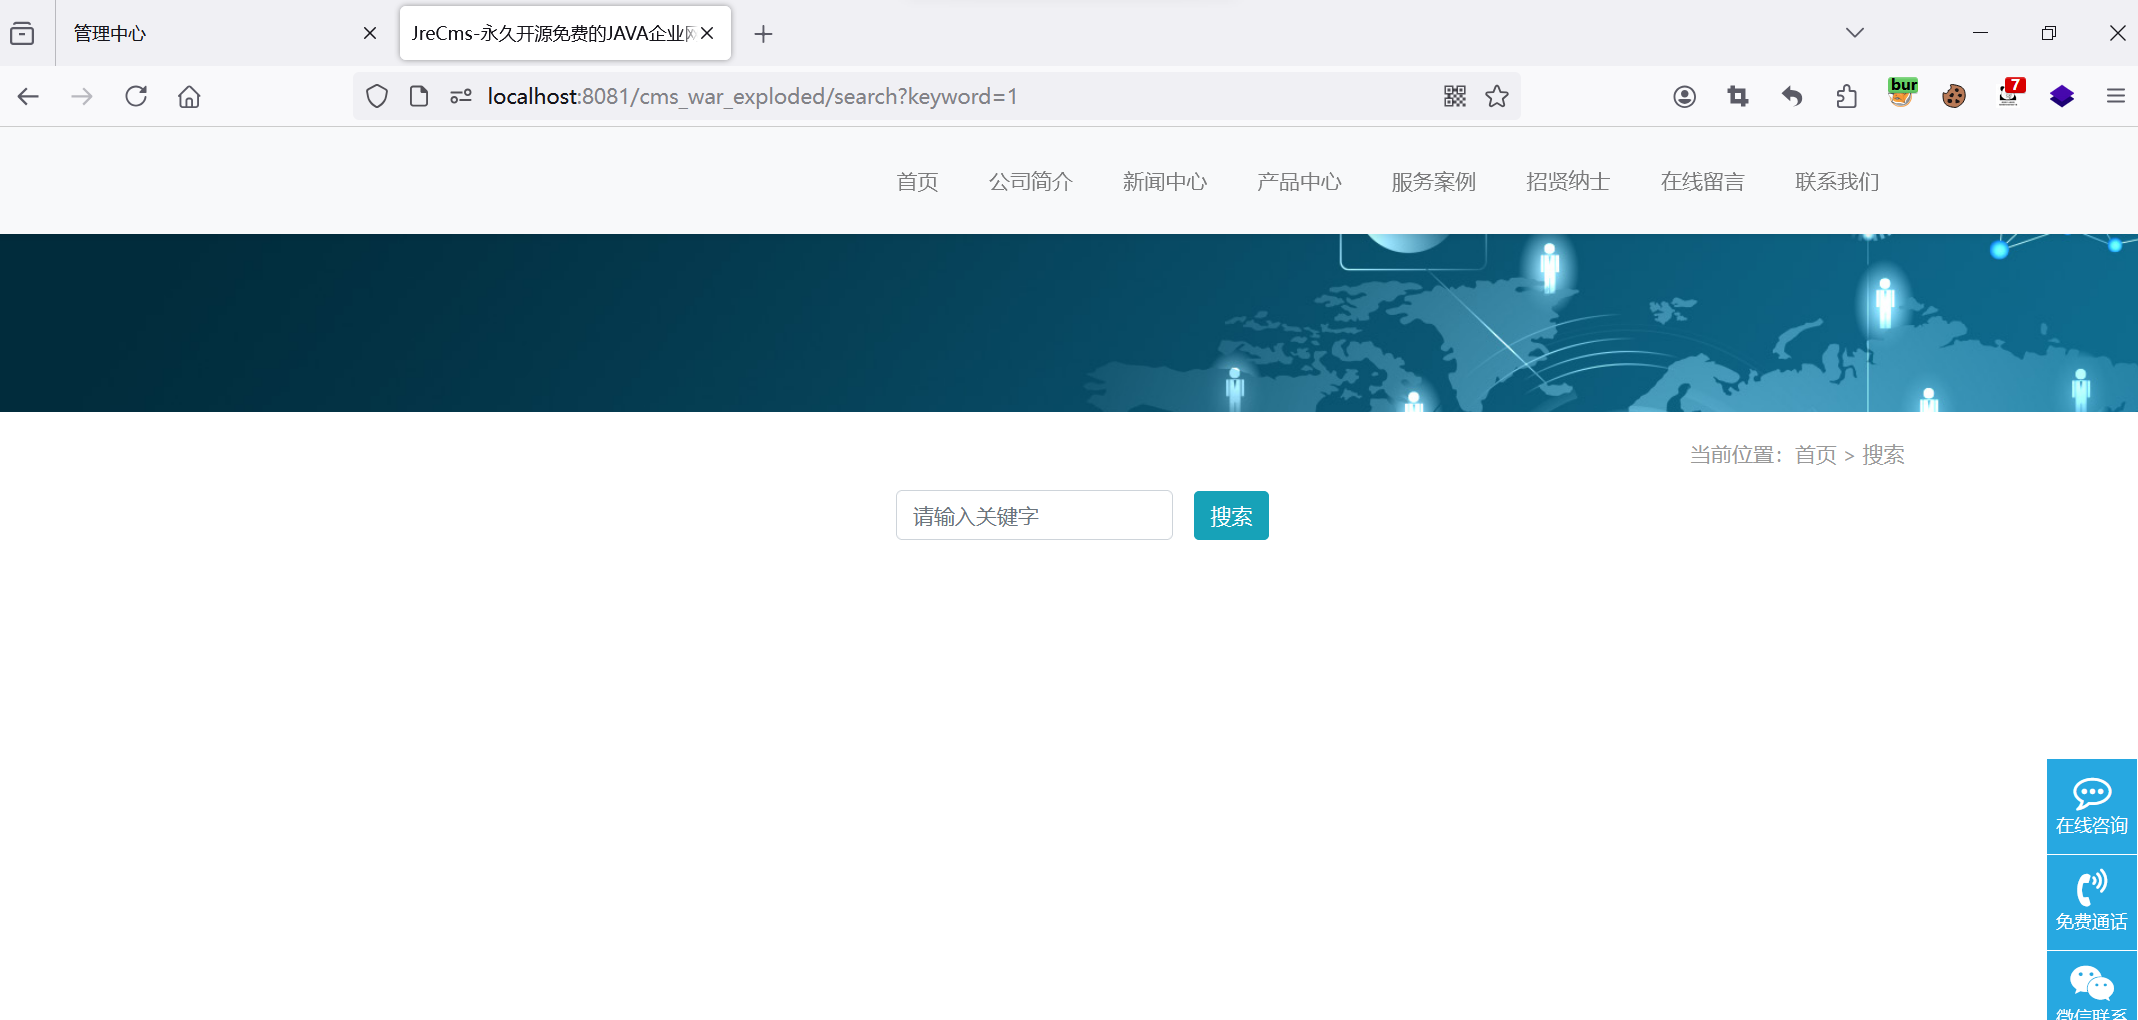Open the extension with red 7 badge
Viewport: 2138px width, 1020px height.
(2010, 93)
